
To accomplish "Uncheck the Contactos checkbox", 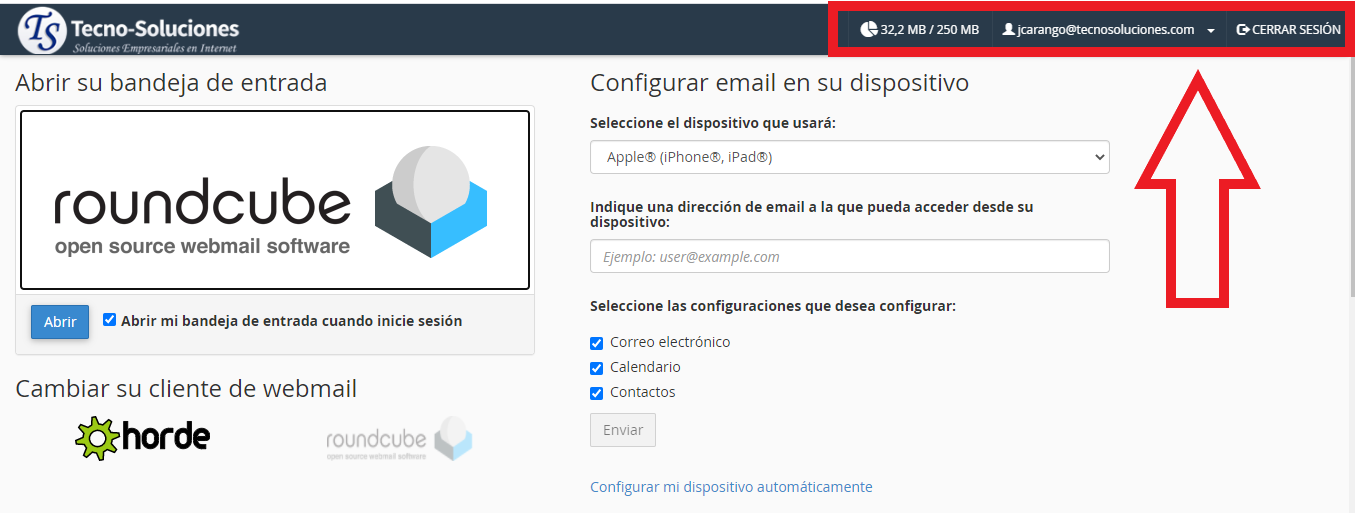I will pyautogui.click(x=597, y=393).
